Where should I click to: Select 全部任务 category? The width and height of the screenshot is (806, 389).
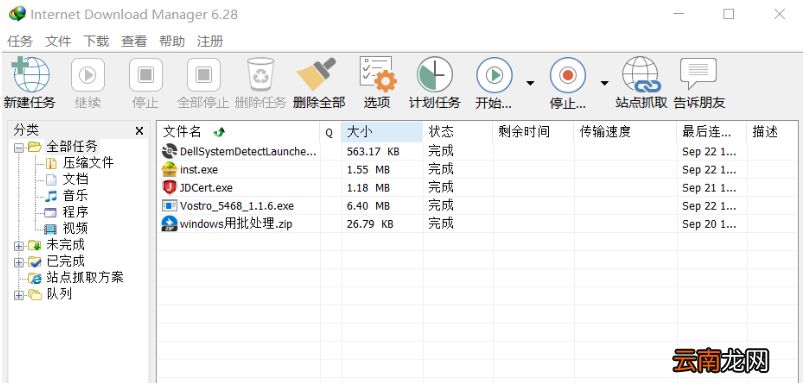(72, 147)
